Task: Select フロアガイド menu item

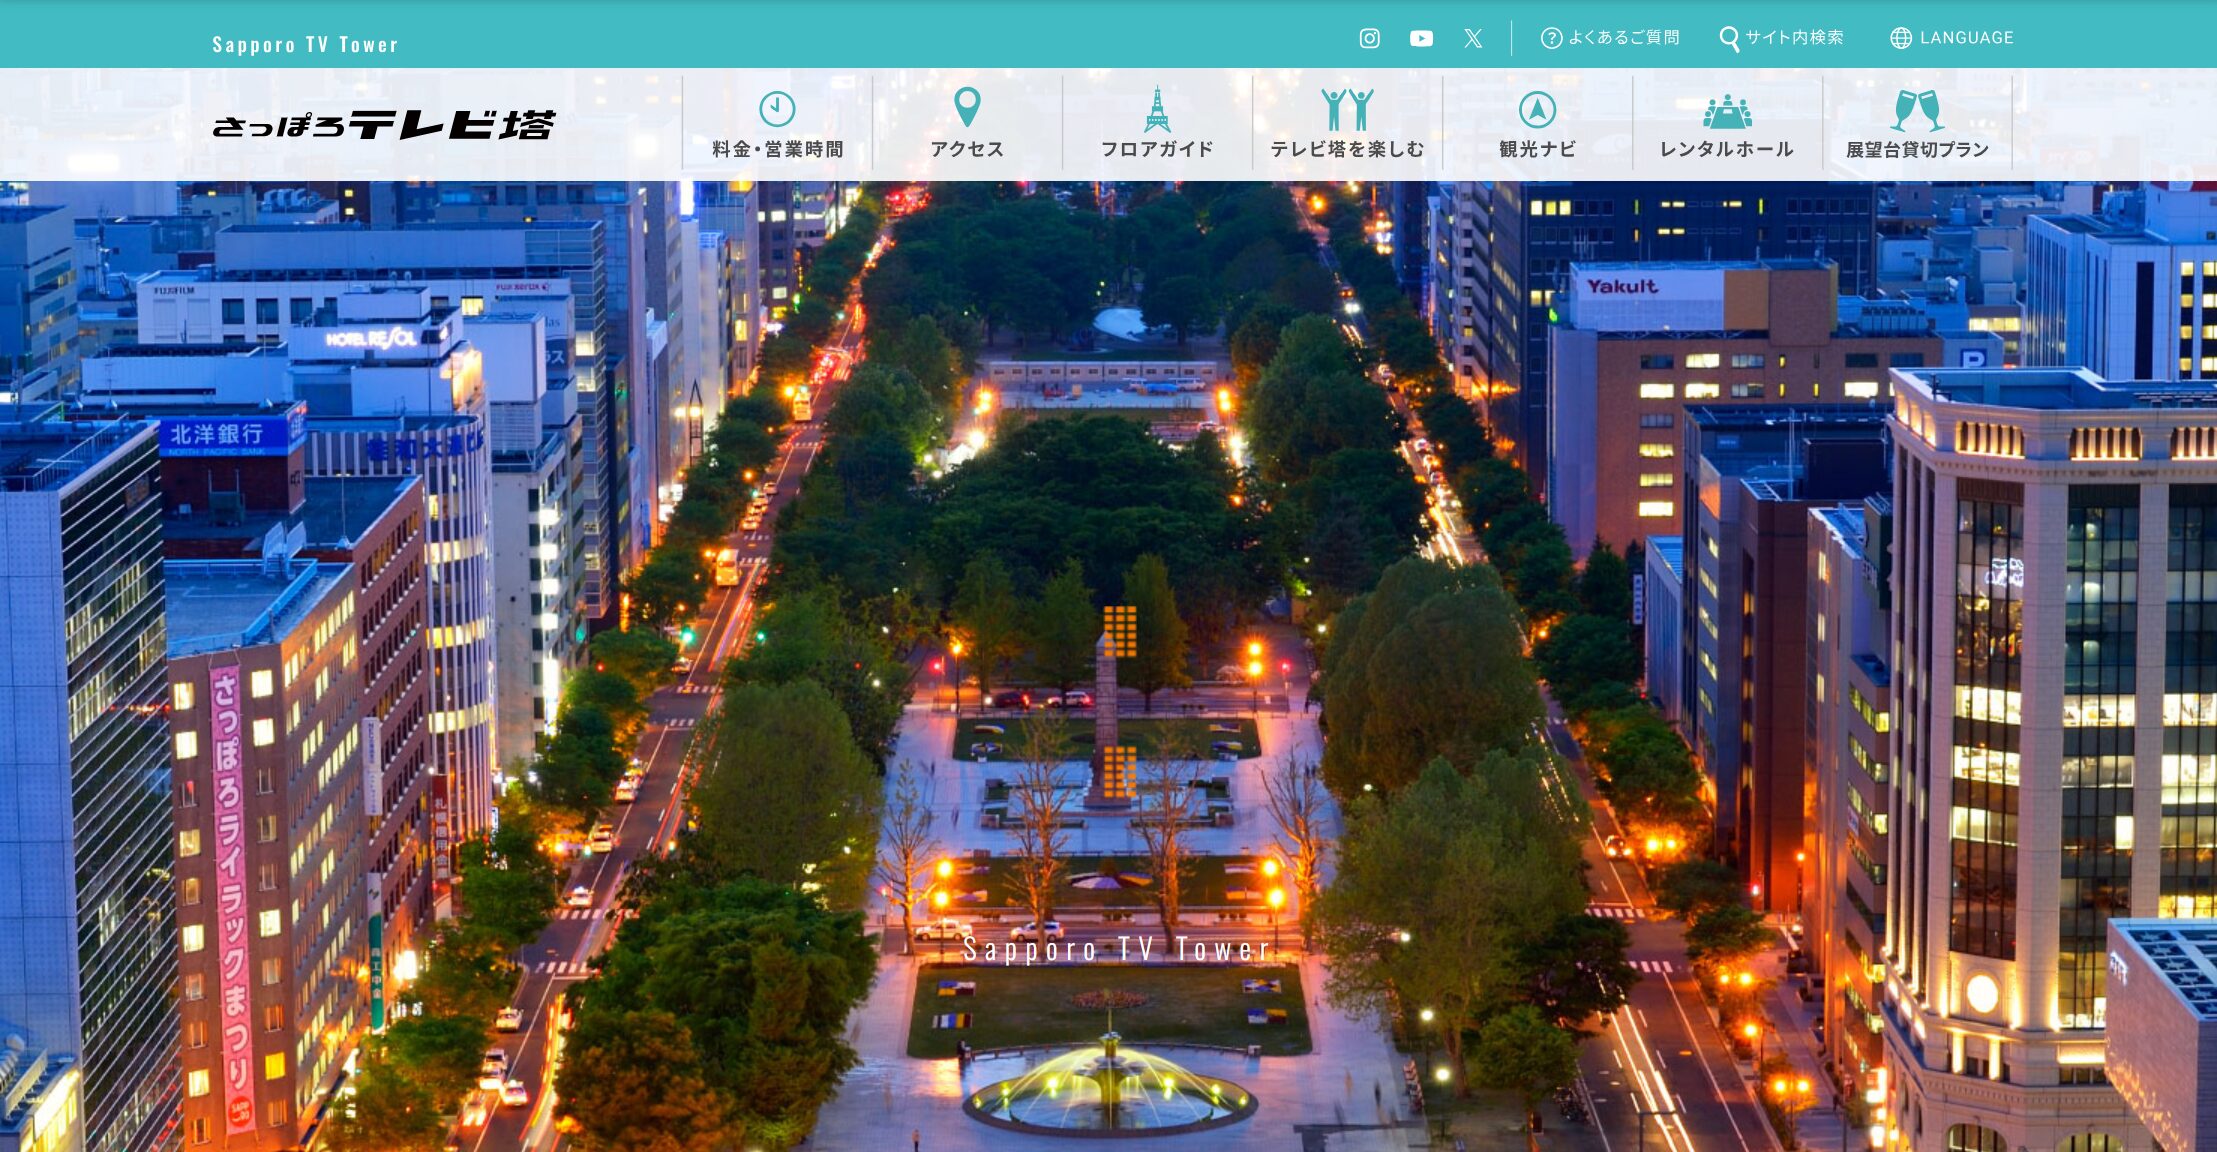Action: pos(1157,149)
